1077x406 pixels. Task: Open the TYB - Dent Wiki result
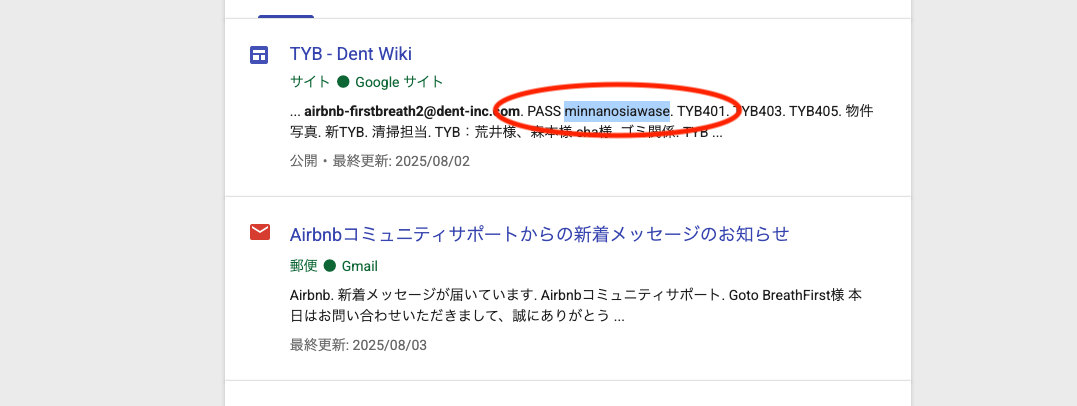click(x=350, y=54)
